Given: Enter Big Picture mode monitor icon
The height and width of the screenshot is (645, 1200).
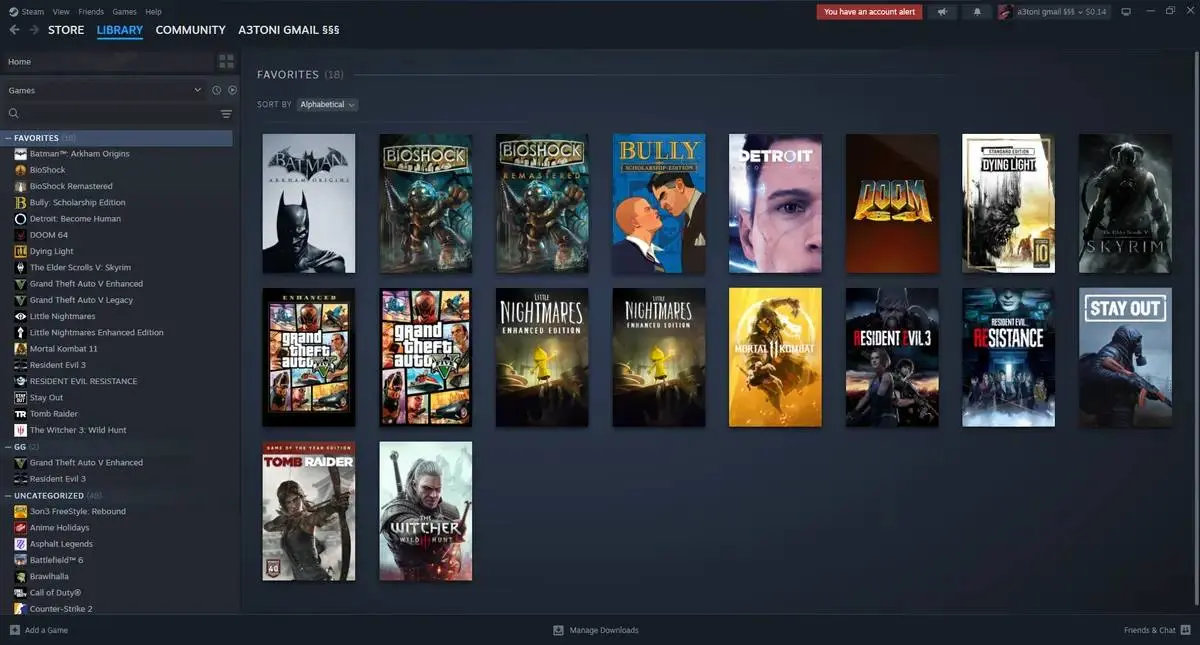Looking at the screenshot, I should tap(1125, 12).
